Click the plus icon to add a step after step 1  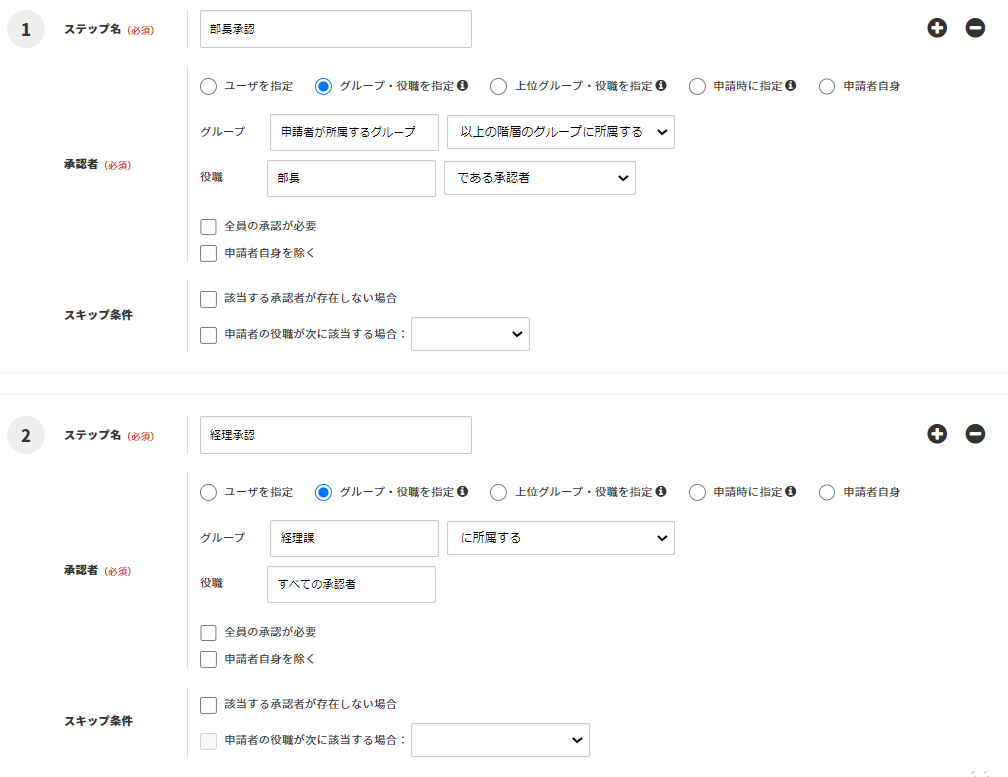pos(937,28)
